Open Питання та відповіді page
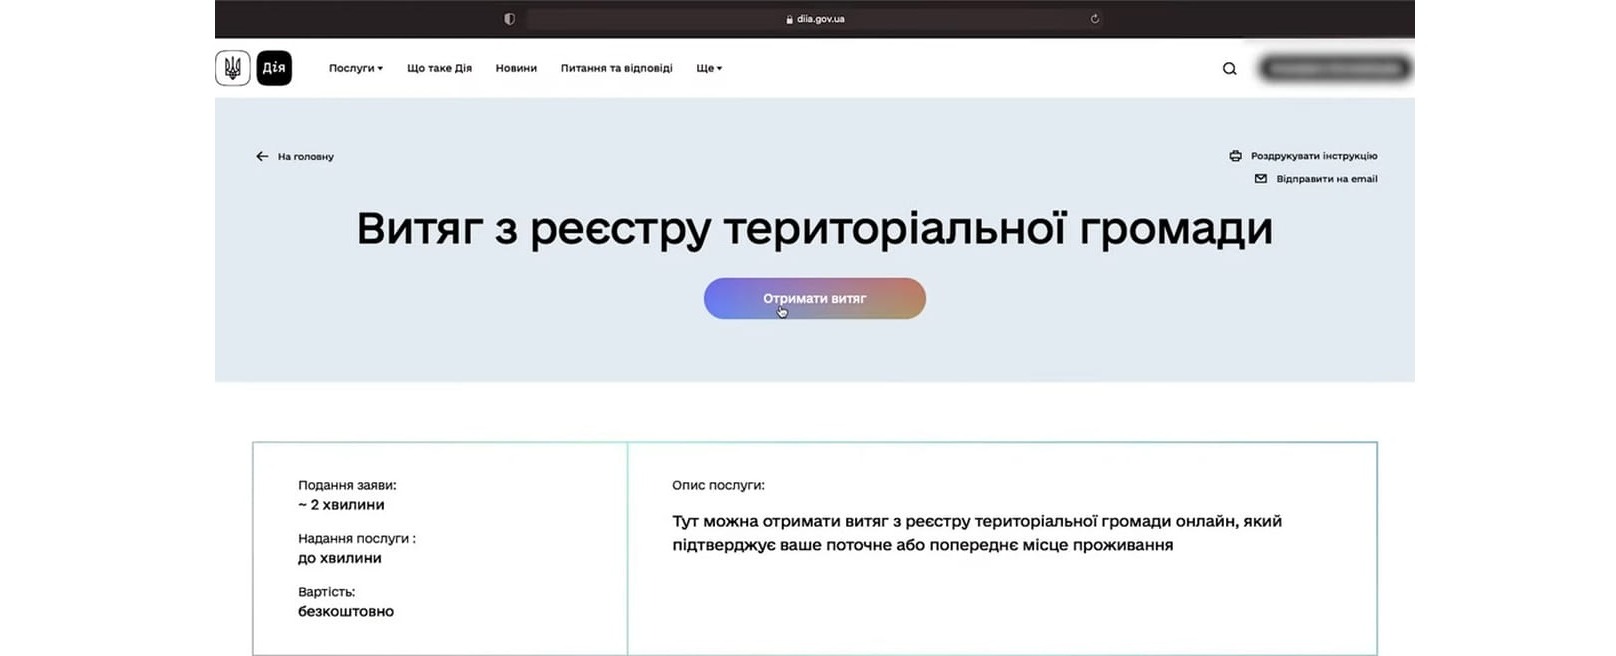 (x=616, y=69)
